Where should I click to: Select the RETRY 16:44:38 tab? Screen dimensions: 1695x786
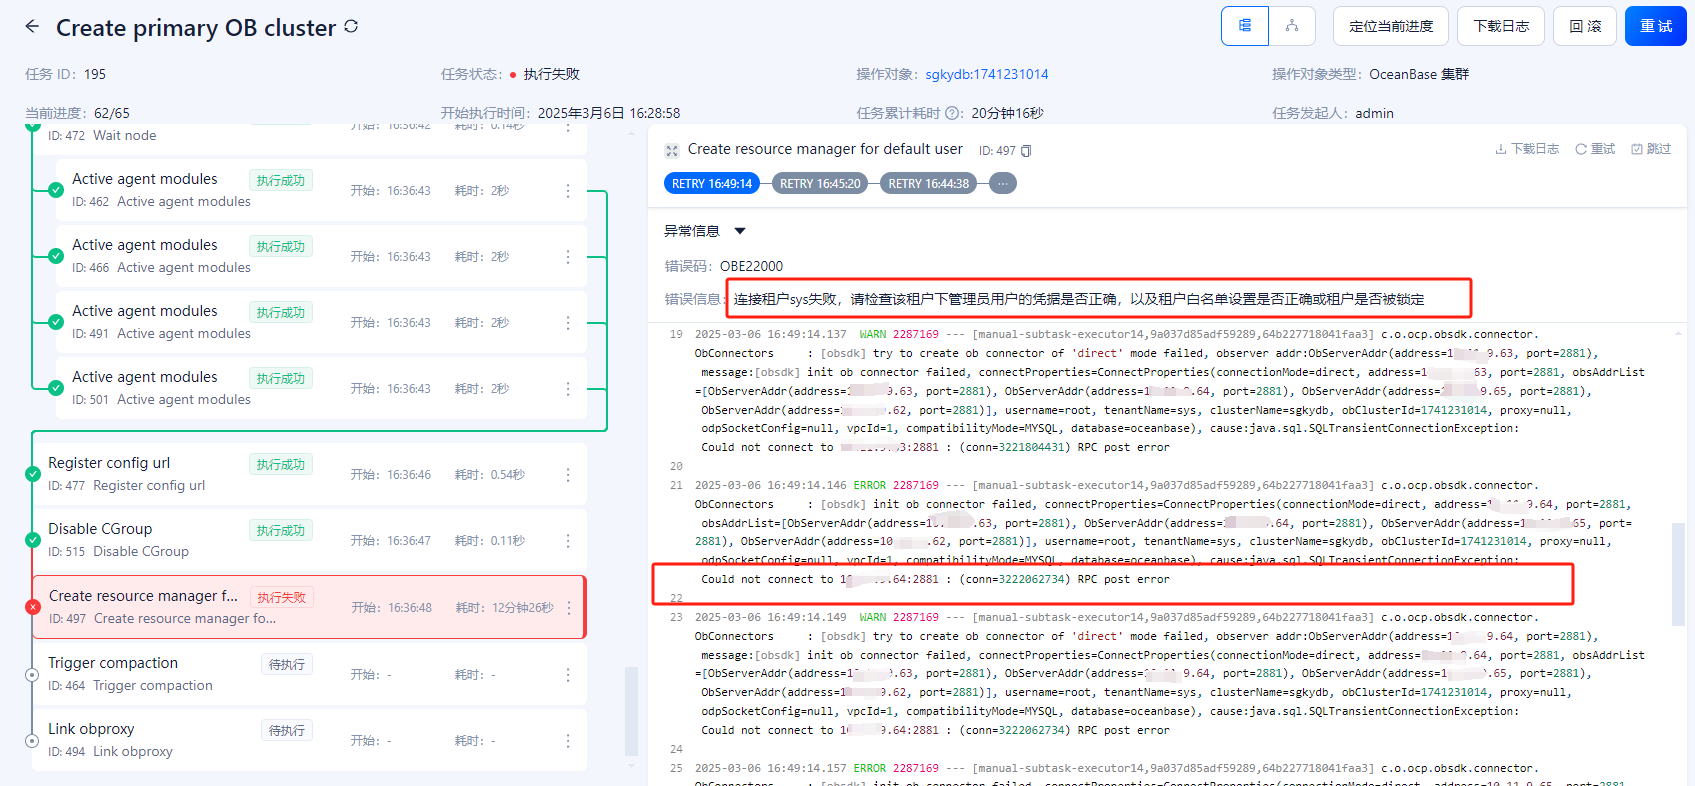tap(928, 183)
